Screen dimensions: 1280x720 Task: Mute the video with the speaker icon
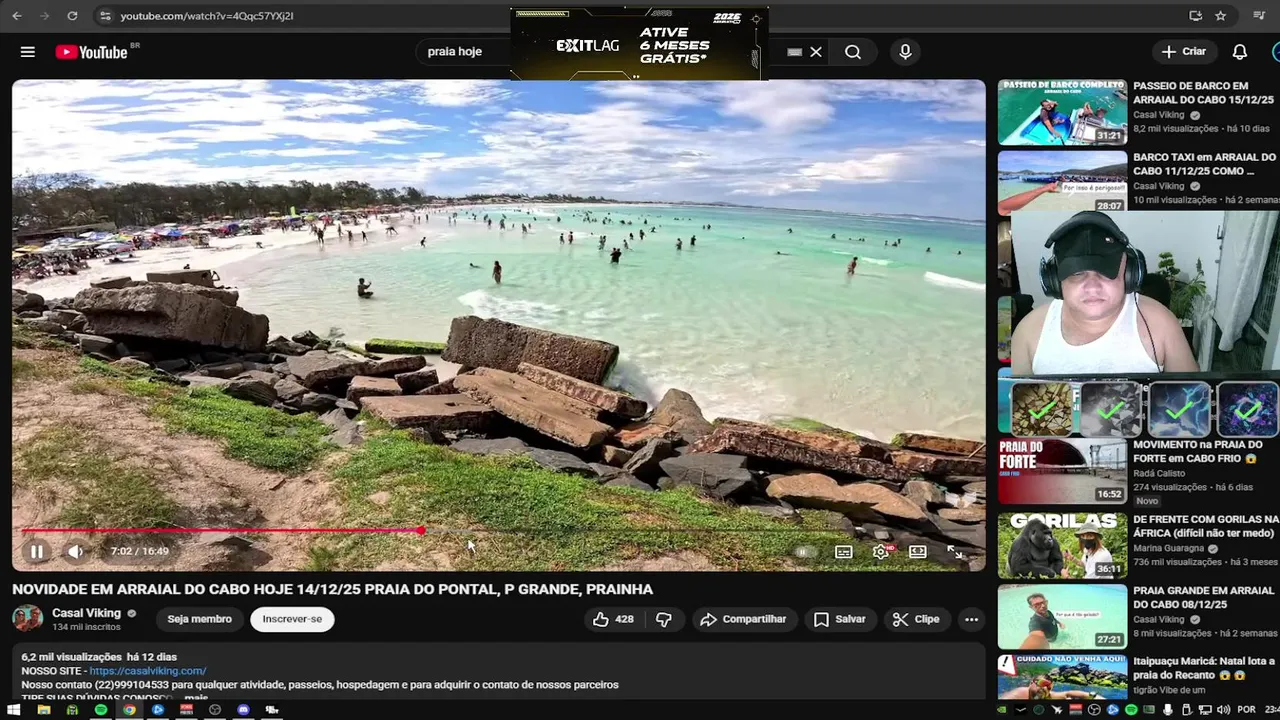point(76,551)
